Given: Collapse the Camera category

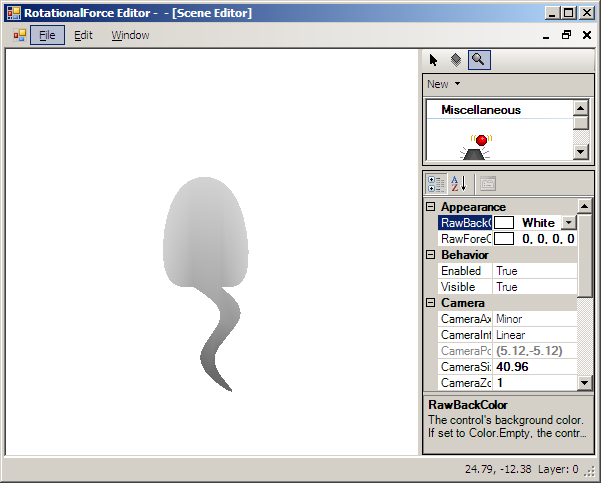Looking at the screenshot, I should [431, 303].
